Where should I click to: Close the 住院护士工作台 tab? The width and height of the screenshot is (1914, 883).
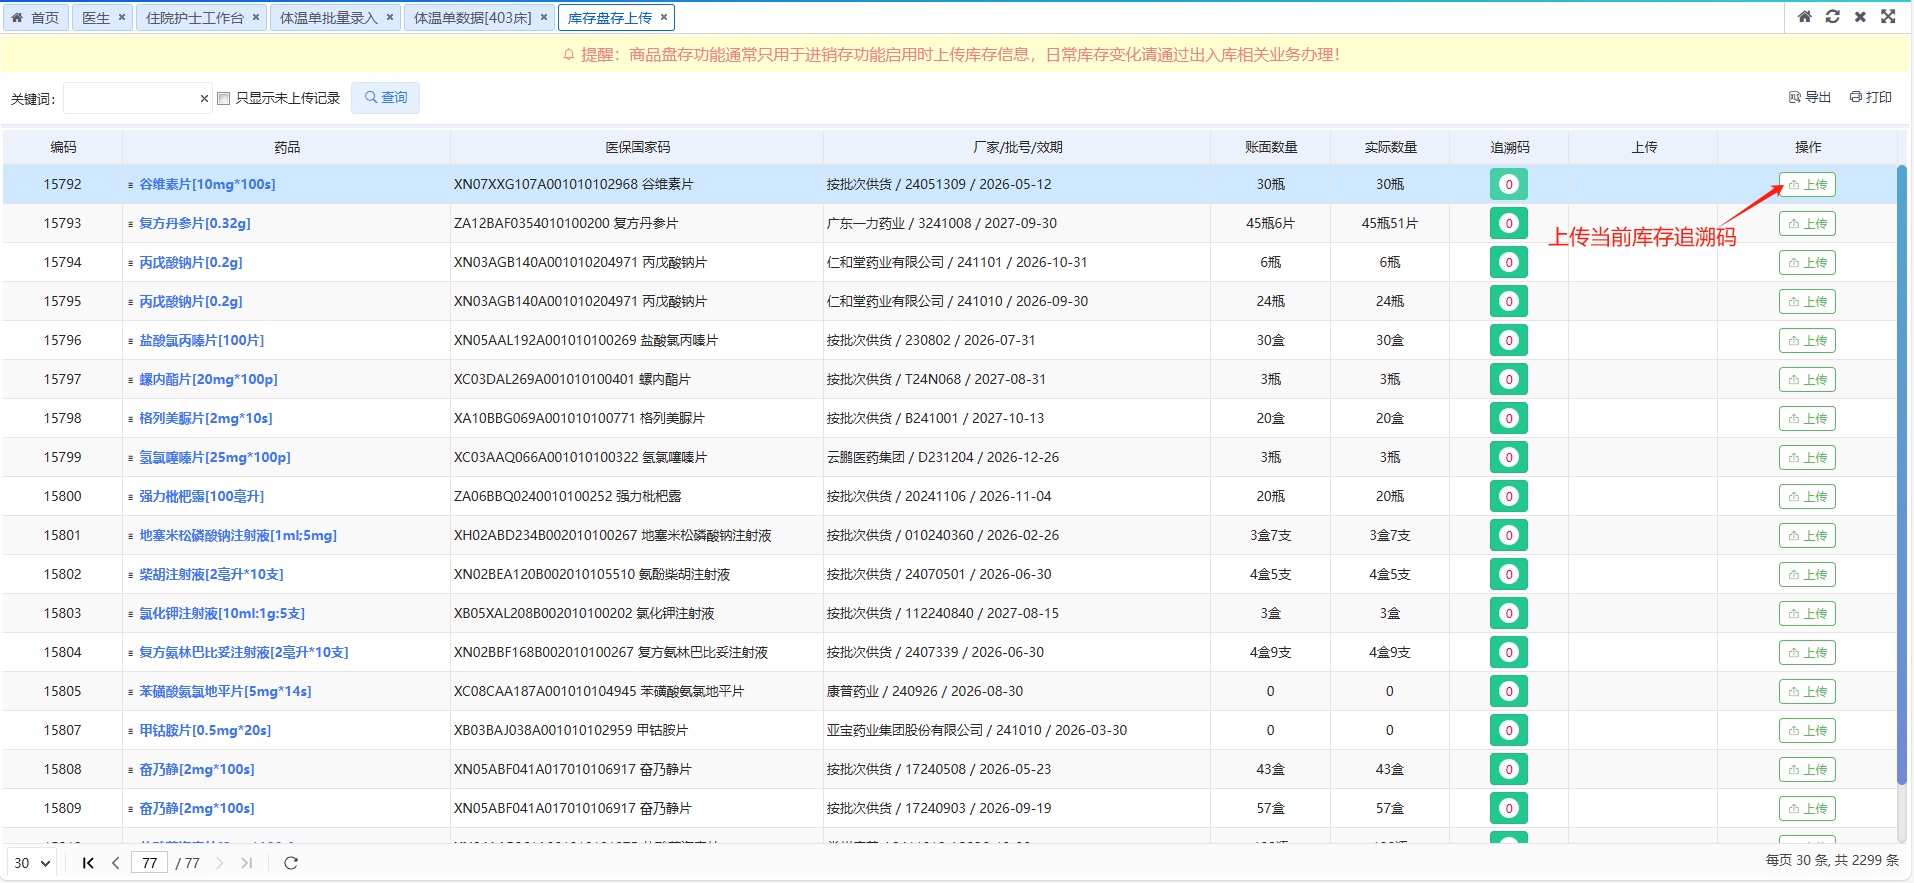256,17
